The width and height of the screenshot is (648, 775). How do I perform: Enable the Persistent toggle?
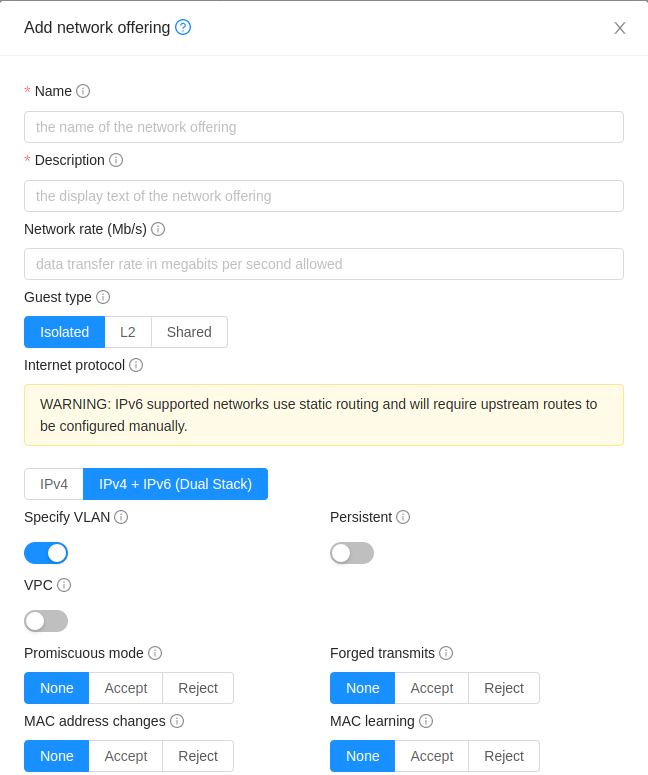[352, 553]
